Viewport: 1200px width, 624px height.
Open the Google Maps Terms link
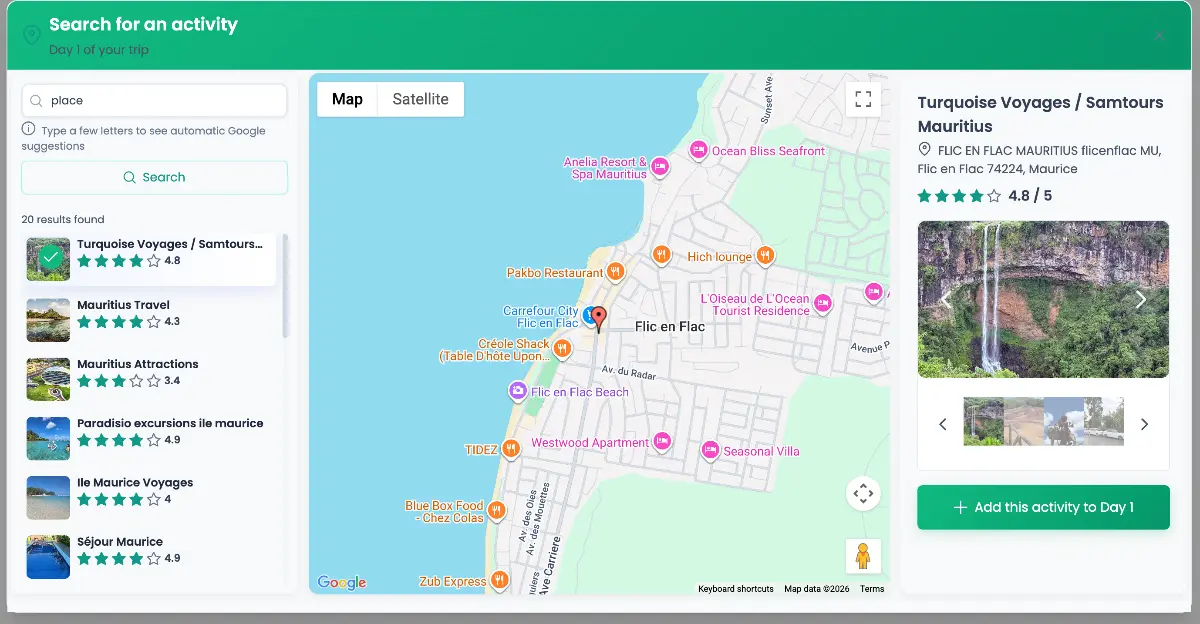871,589
